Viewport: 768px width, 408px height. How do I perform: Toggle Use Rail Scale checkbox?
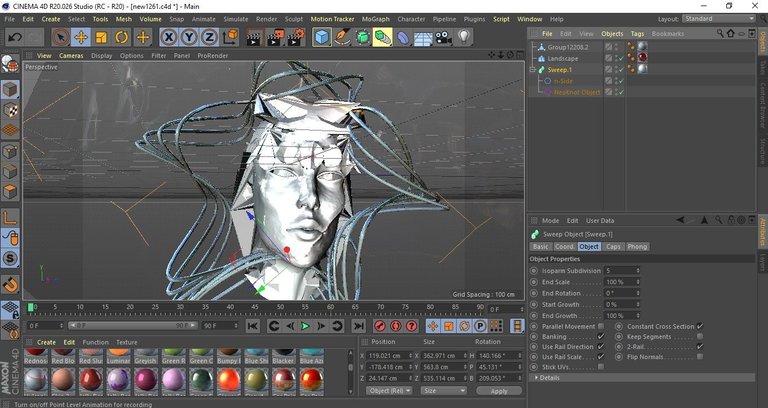pos(601,357)
